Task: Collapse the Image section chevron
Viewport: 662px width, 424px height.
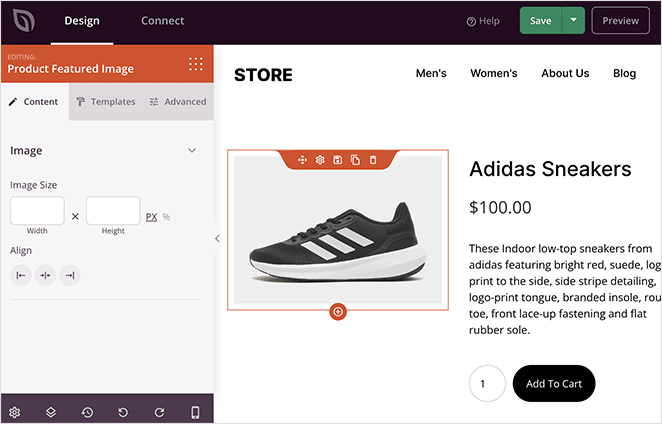Action: point(192,150)
